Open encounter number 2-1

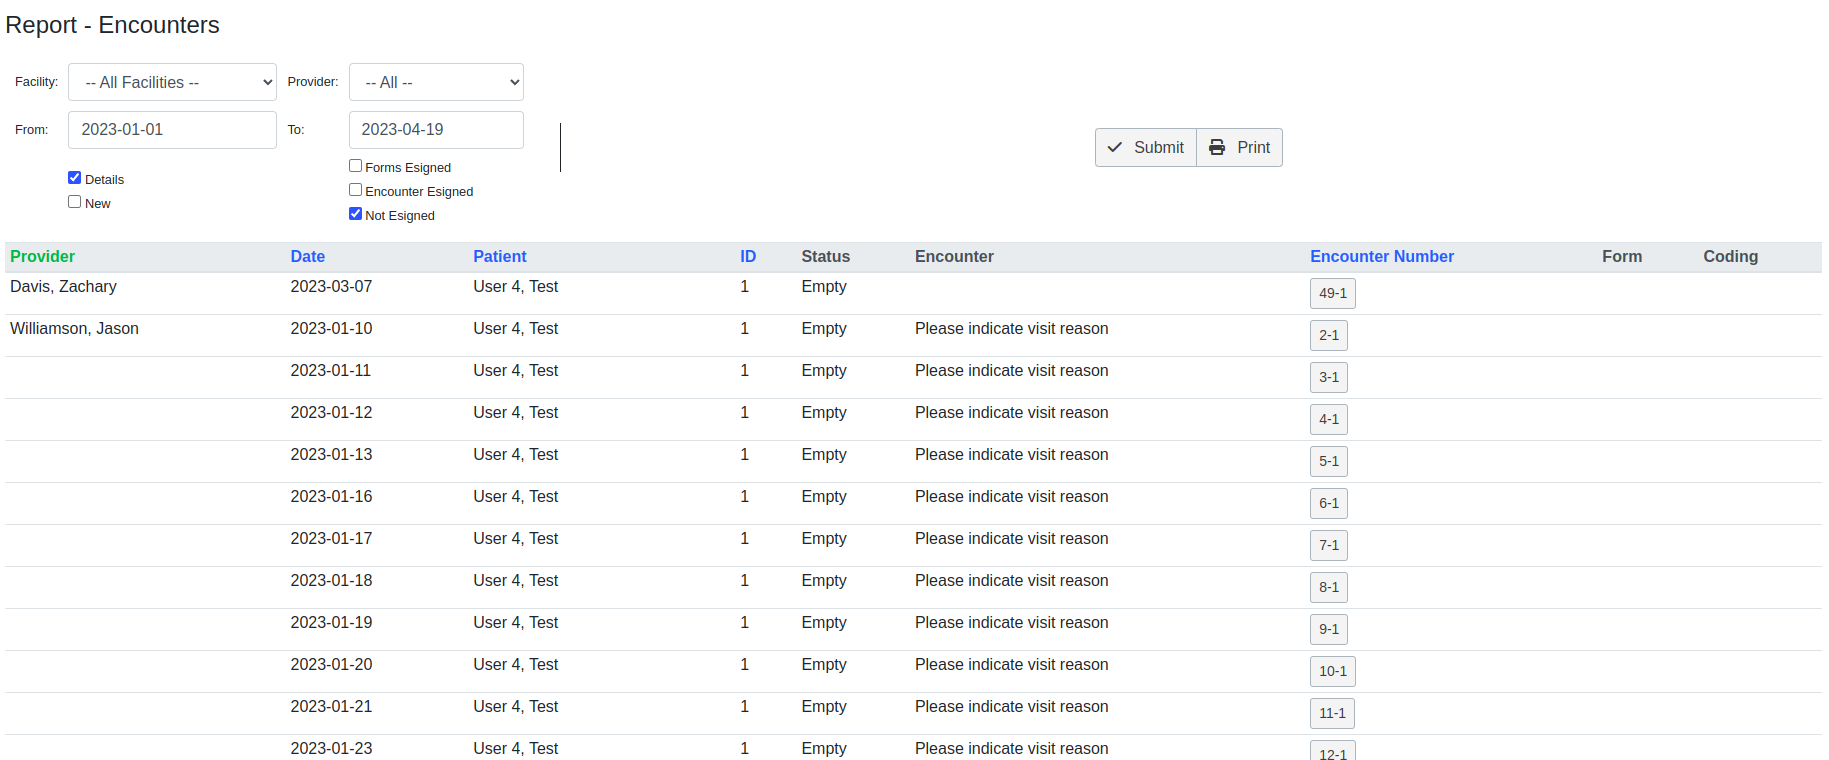pos(1328,336)
